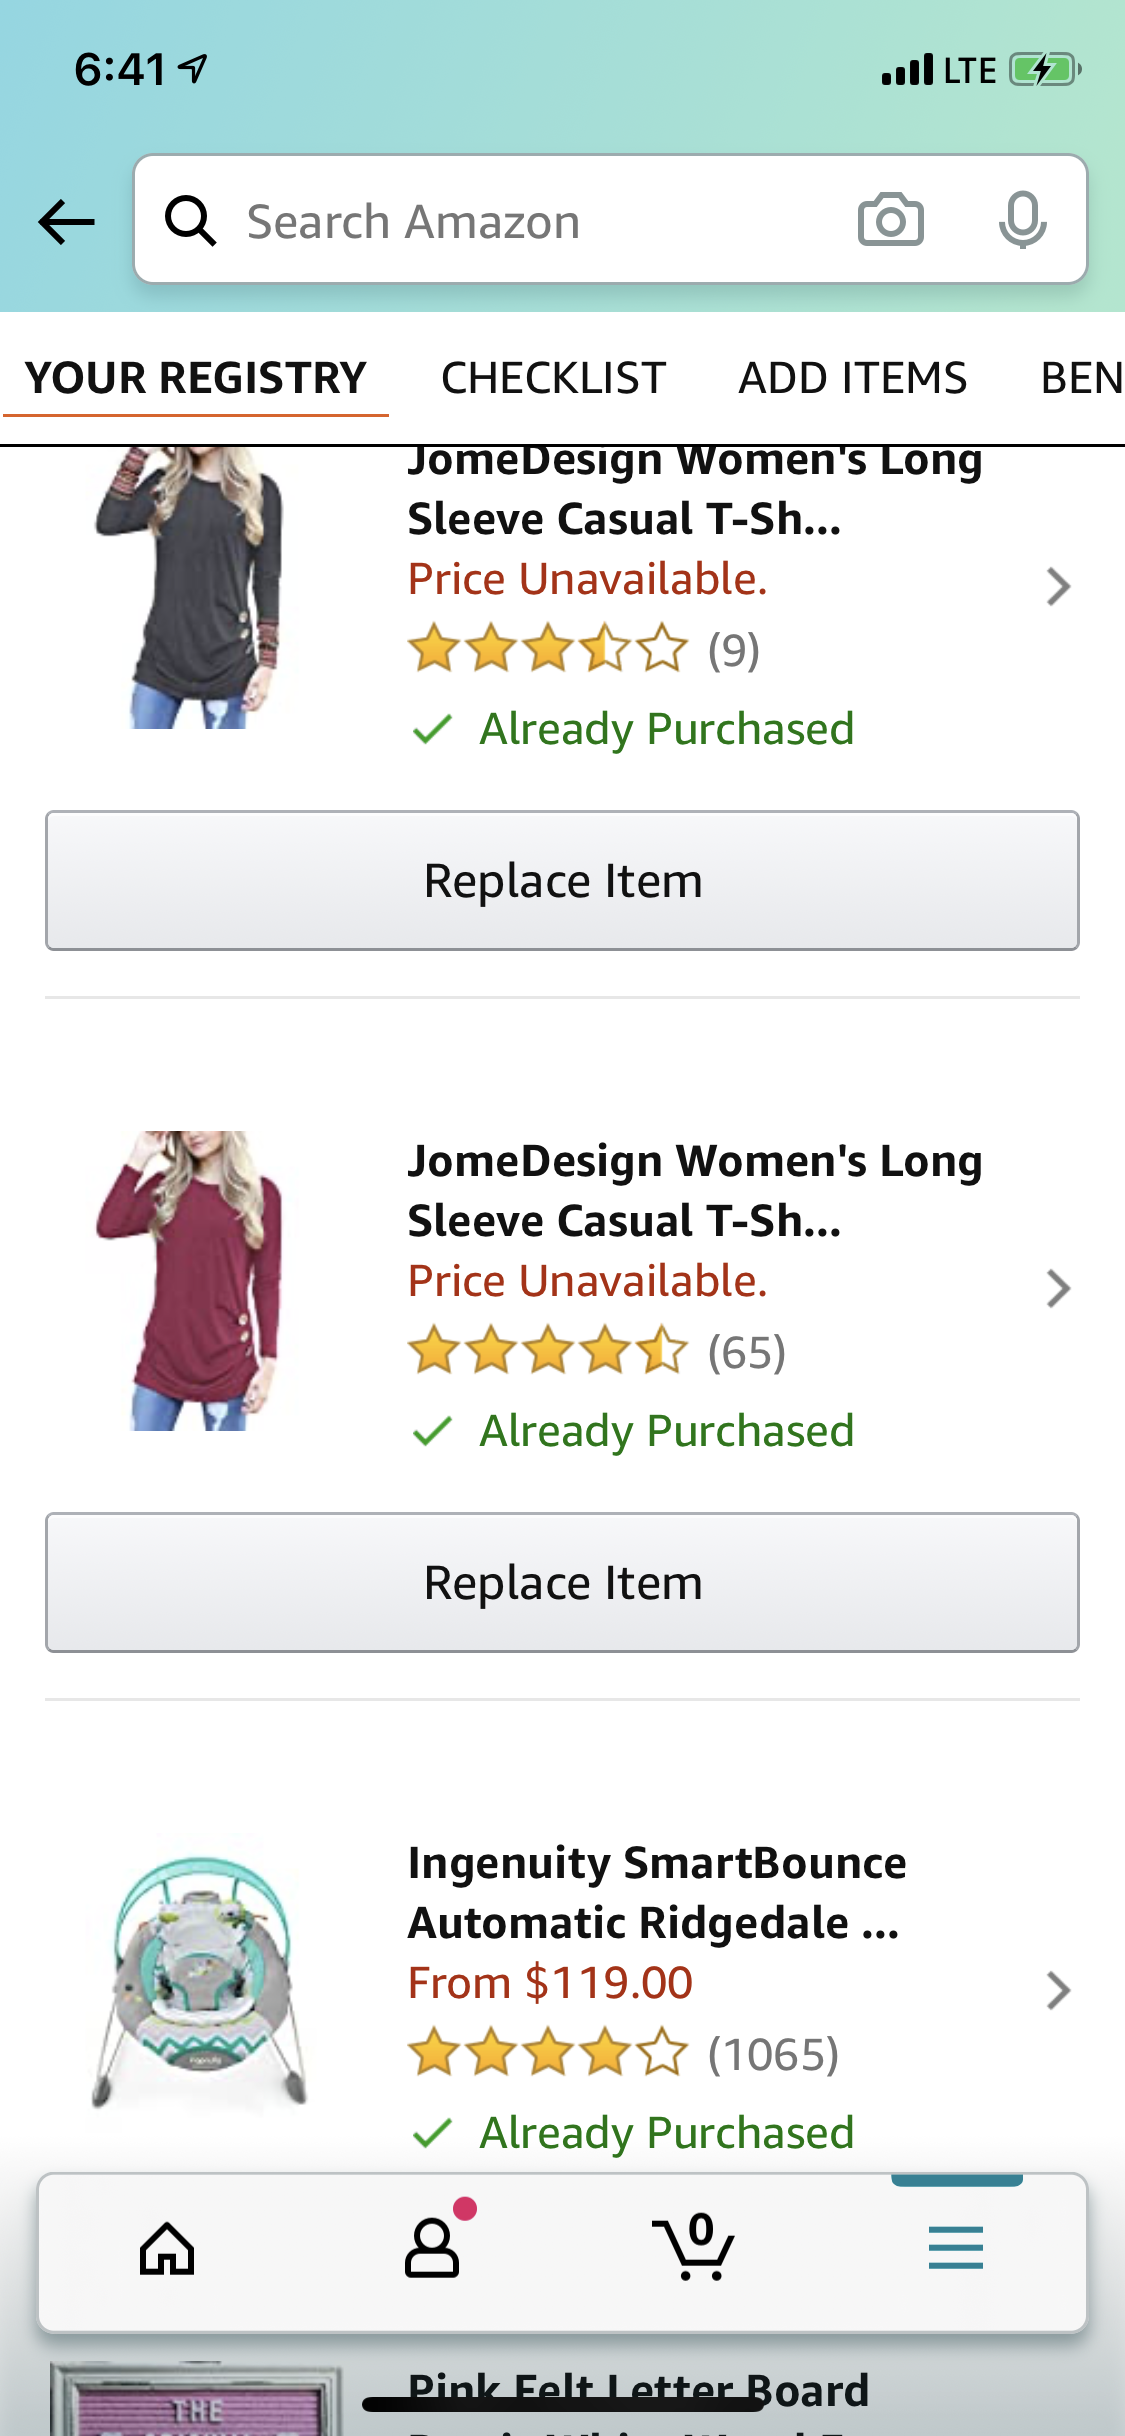The height and width of the screenshot is (2436, 1125).
Task: Open the Ingenuity baby bouncer thumbnail
Action: point(200,1982)
